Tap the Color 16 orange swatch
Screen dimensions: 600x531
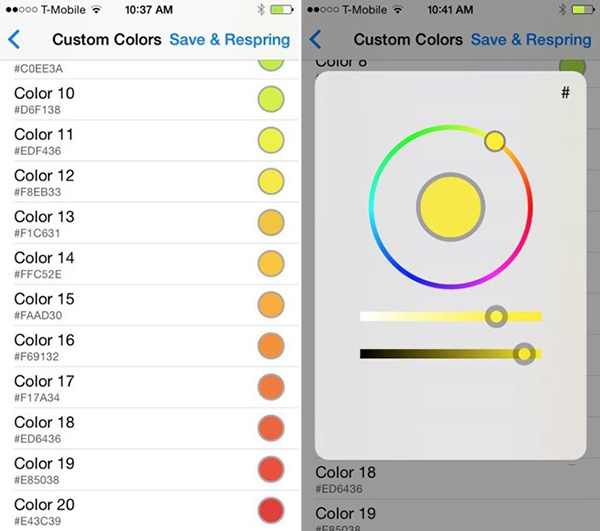271,345
